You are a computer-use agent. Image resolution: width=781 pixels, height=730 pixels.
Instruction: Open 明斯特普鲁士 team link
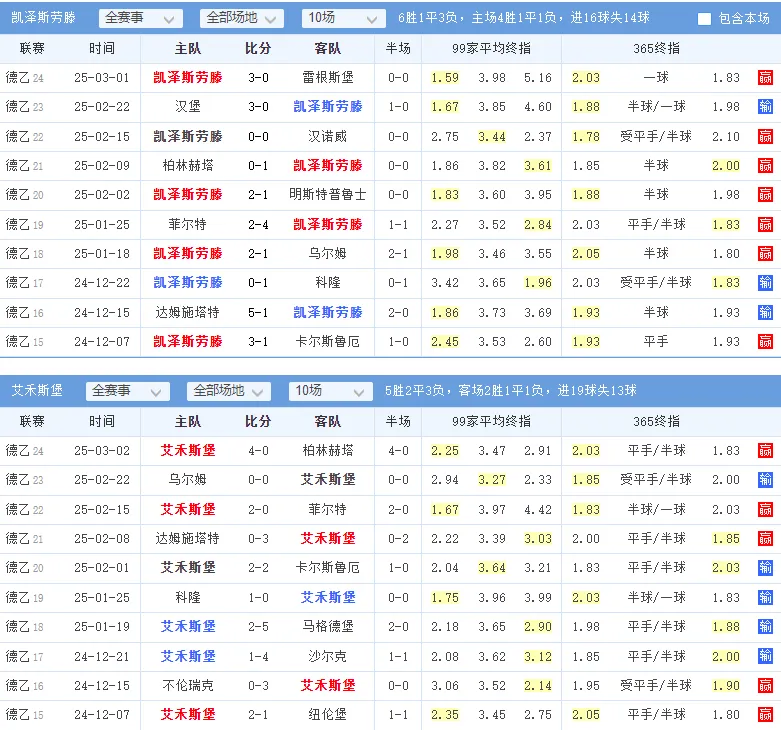point(328,195)
